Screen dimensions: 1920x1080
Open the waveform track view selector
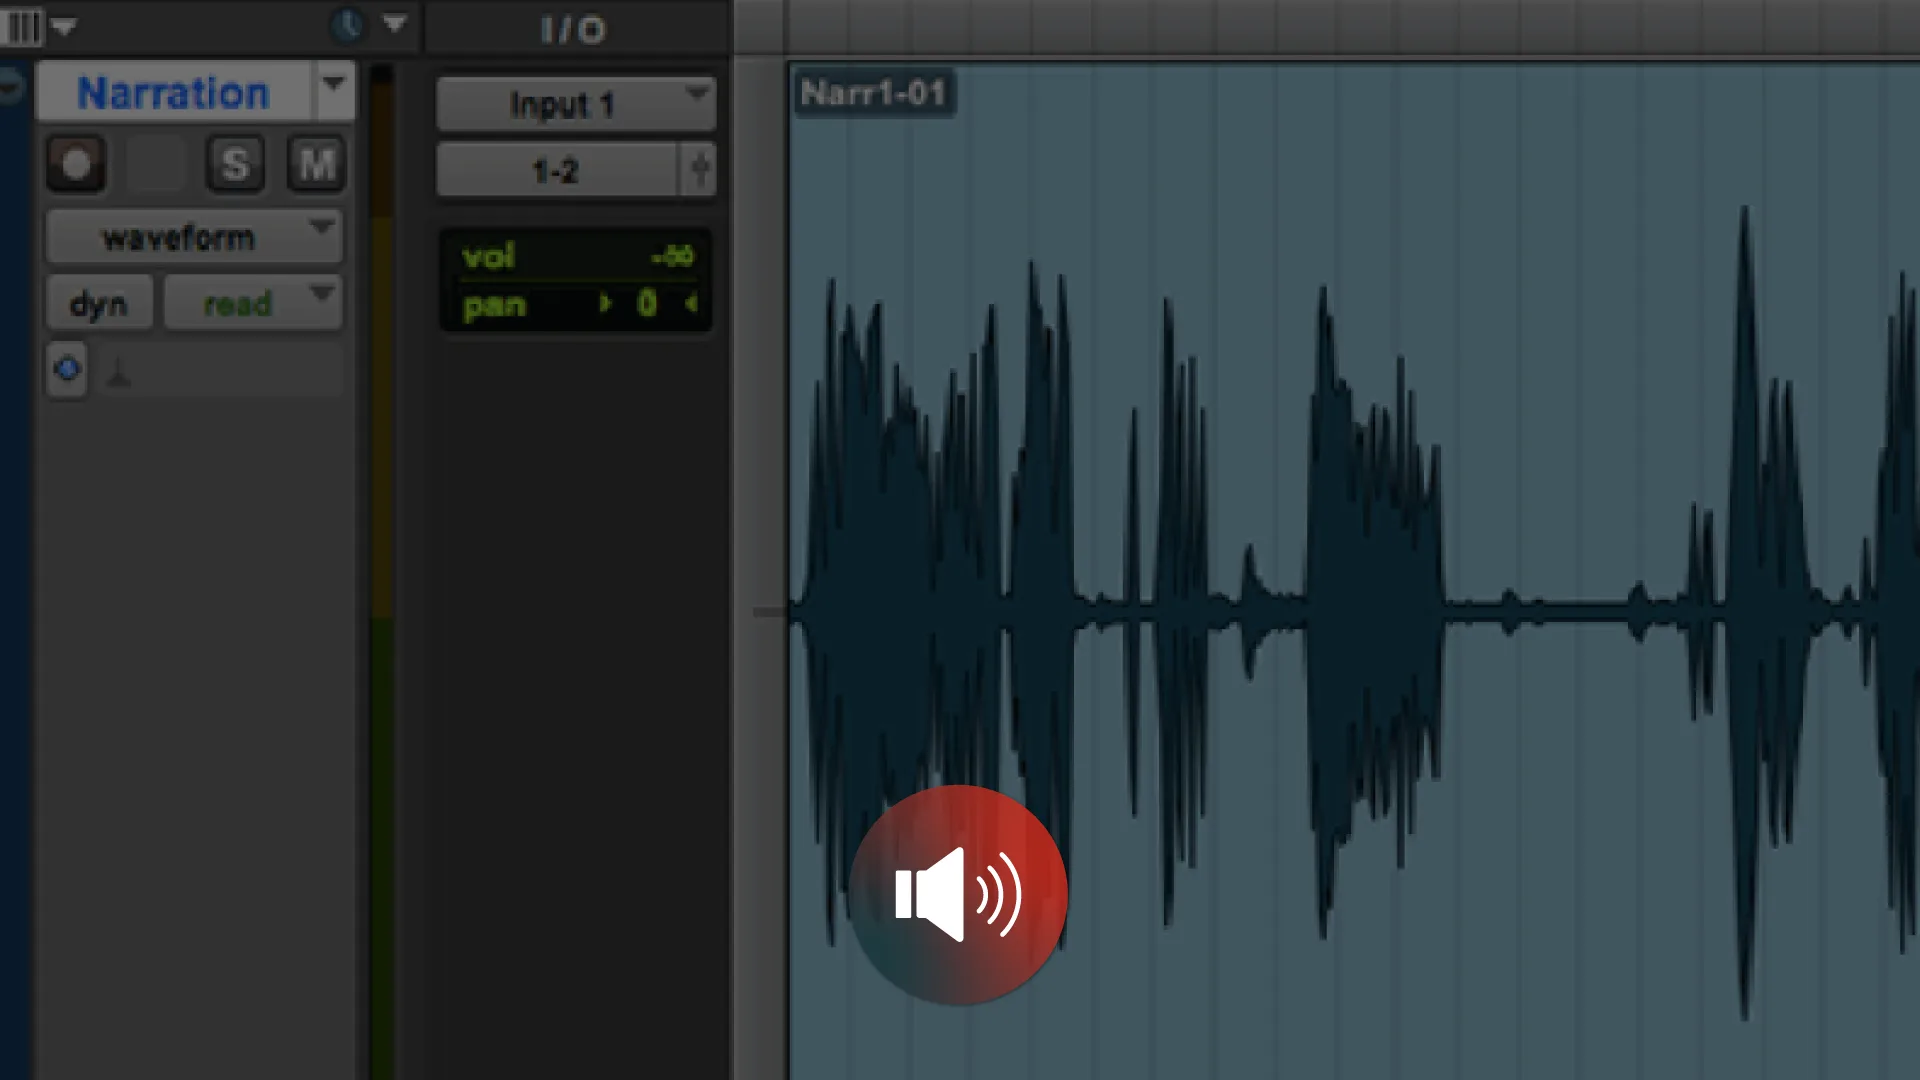(x=194, y=237)
